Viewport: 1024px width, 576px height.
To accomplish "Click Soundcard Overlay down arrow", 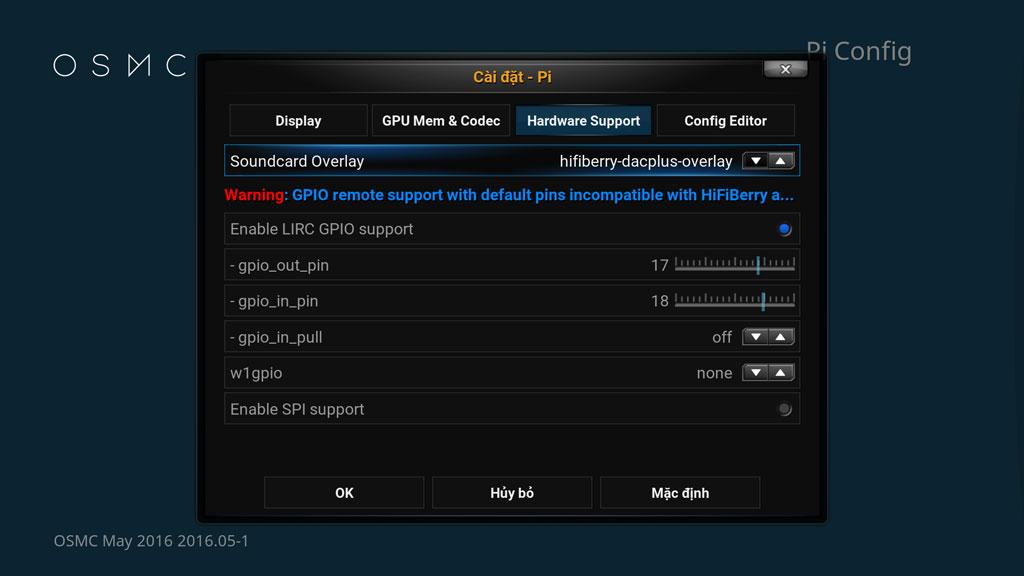I will (756, 161).
